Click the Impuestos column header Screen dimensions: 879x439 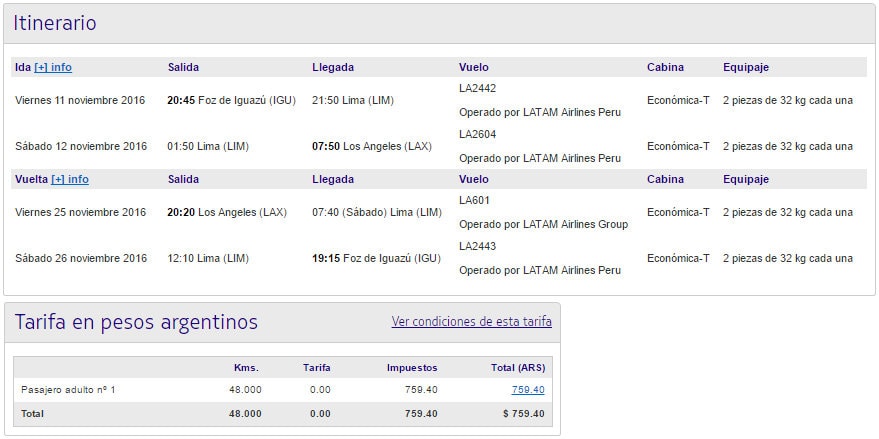(x=412, y=368)
